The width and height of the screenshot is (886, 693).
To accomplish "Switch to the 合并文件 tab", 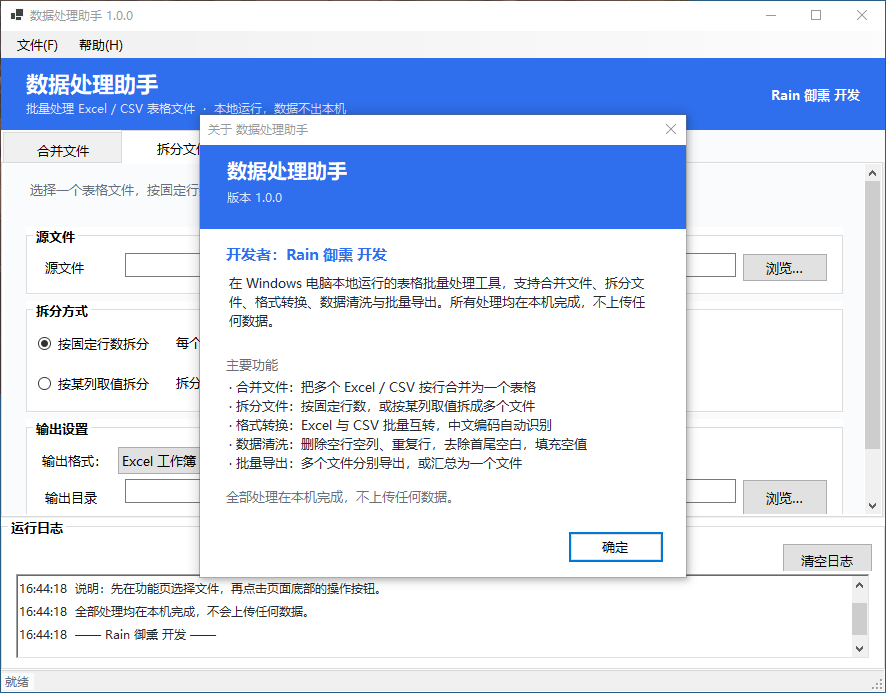I will click(63, 150).
